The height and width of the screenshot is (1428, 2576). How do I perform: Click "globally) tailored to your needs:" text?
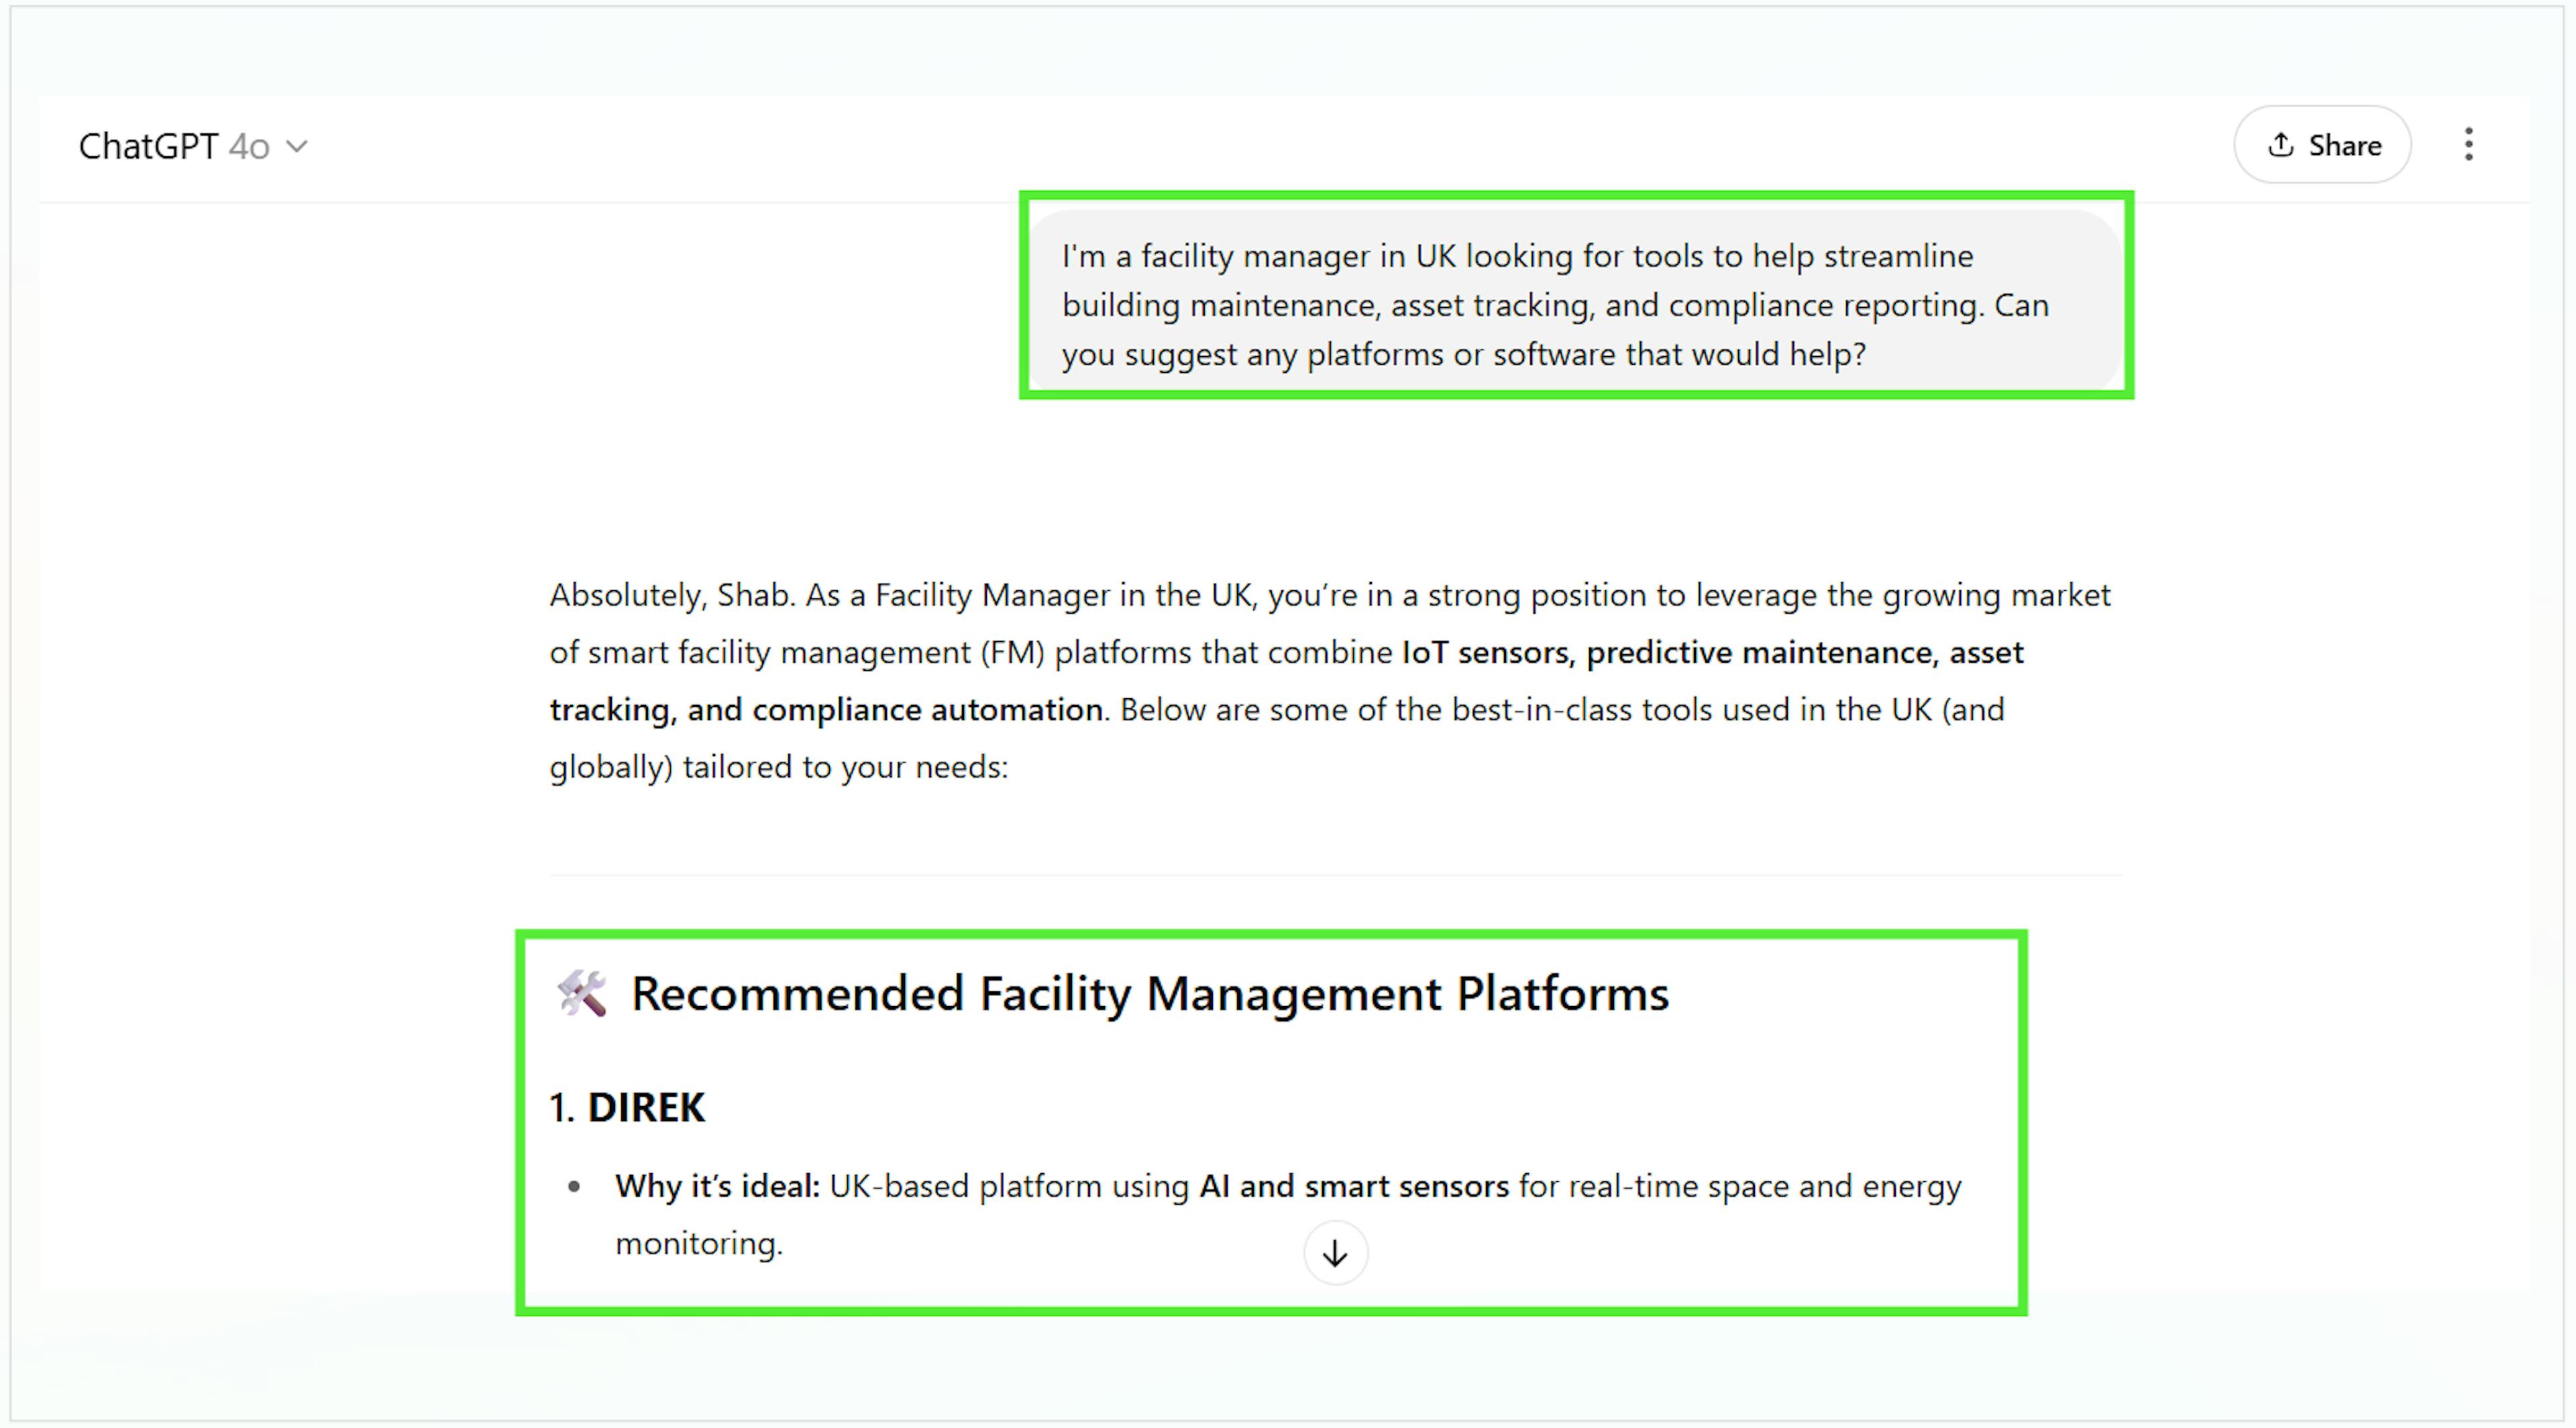tap(779, 767)
